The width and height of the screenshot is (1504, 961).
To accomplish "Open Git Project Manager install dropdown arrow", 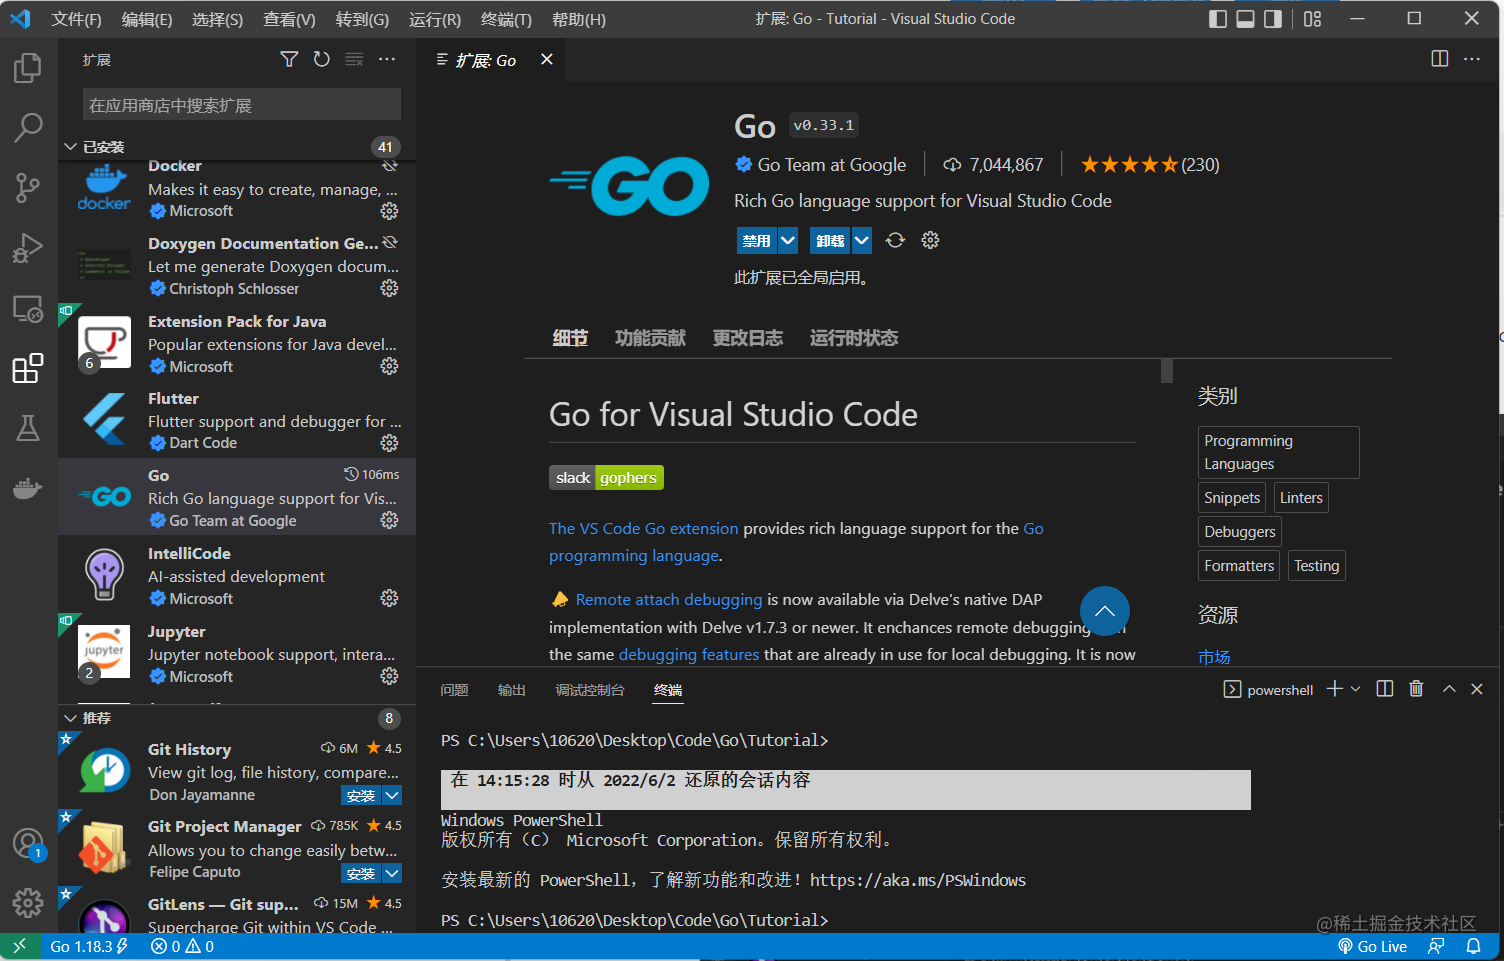I will (x=392, y=873).
